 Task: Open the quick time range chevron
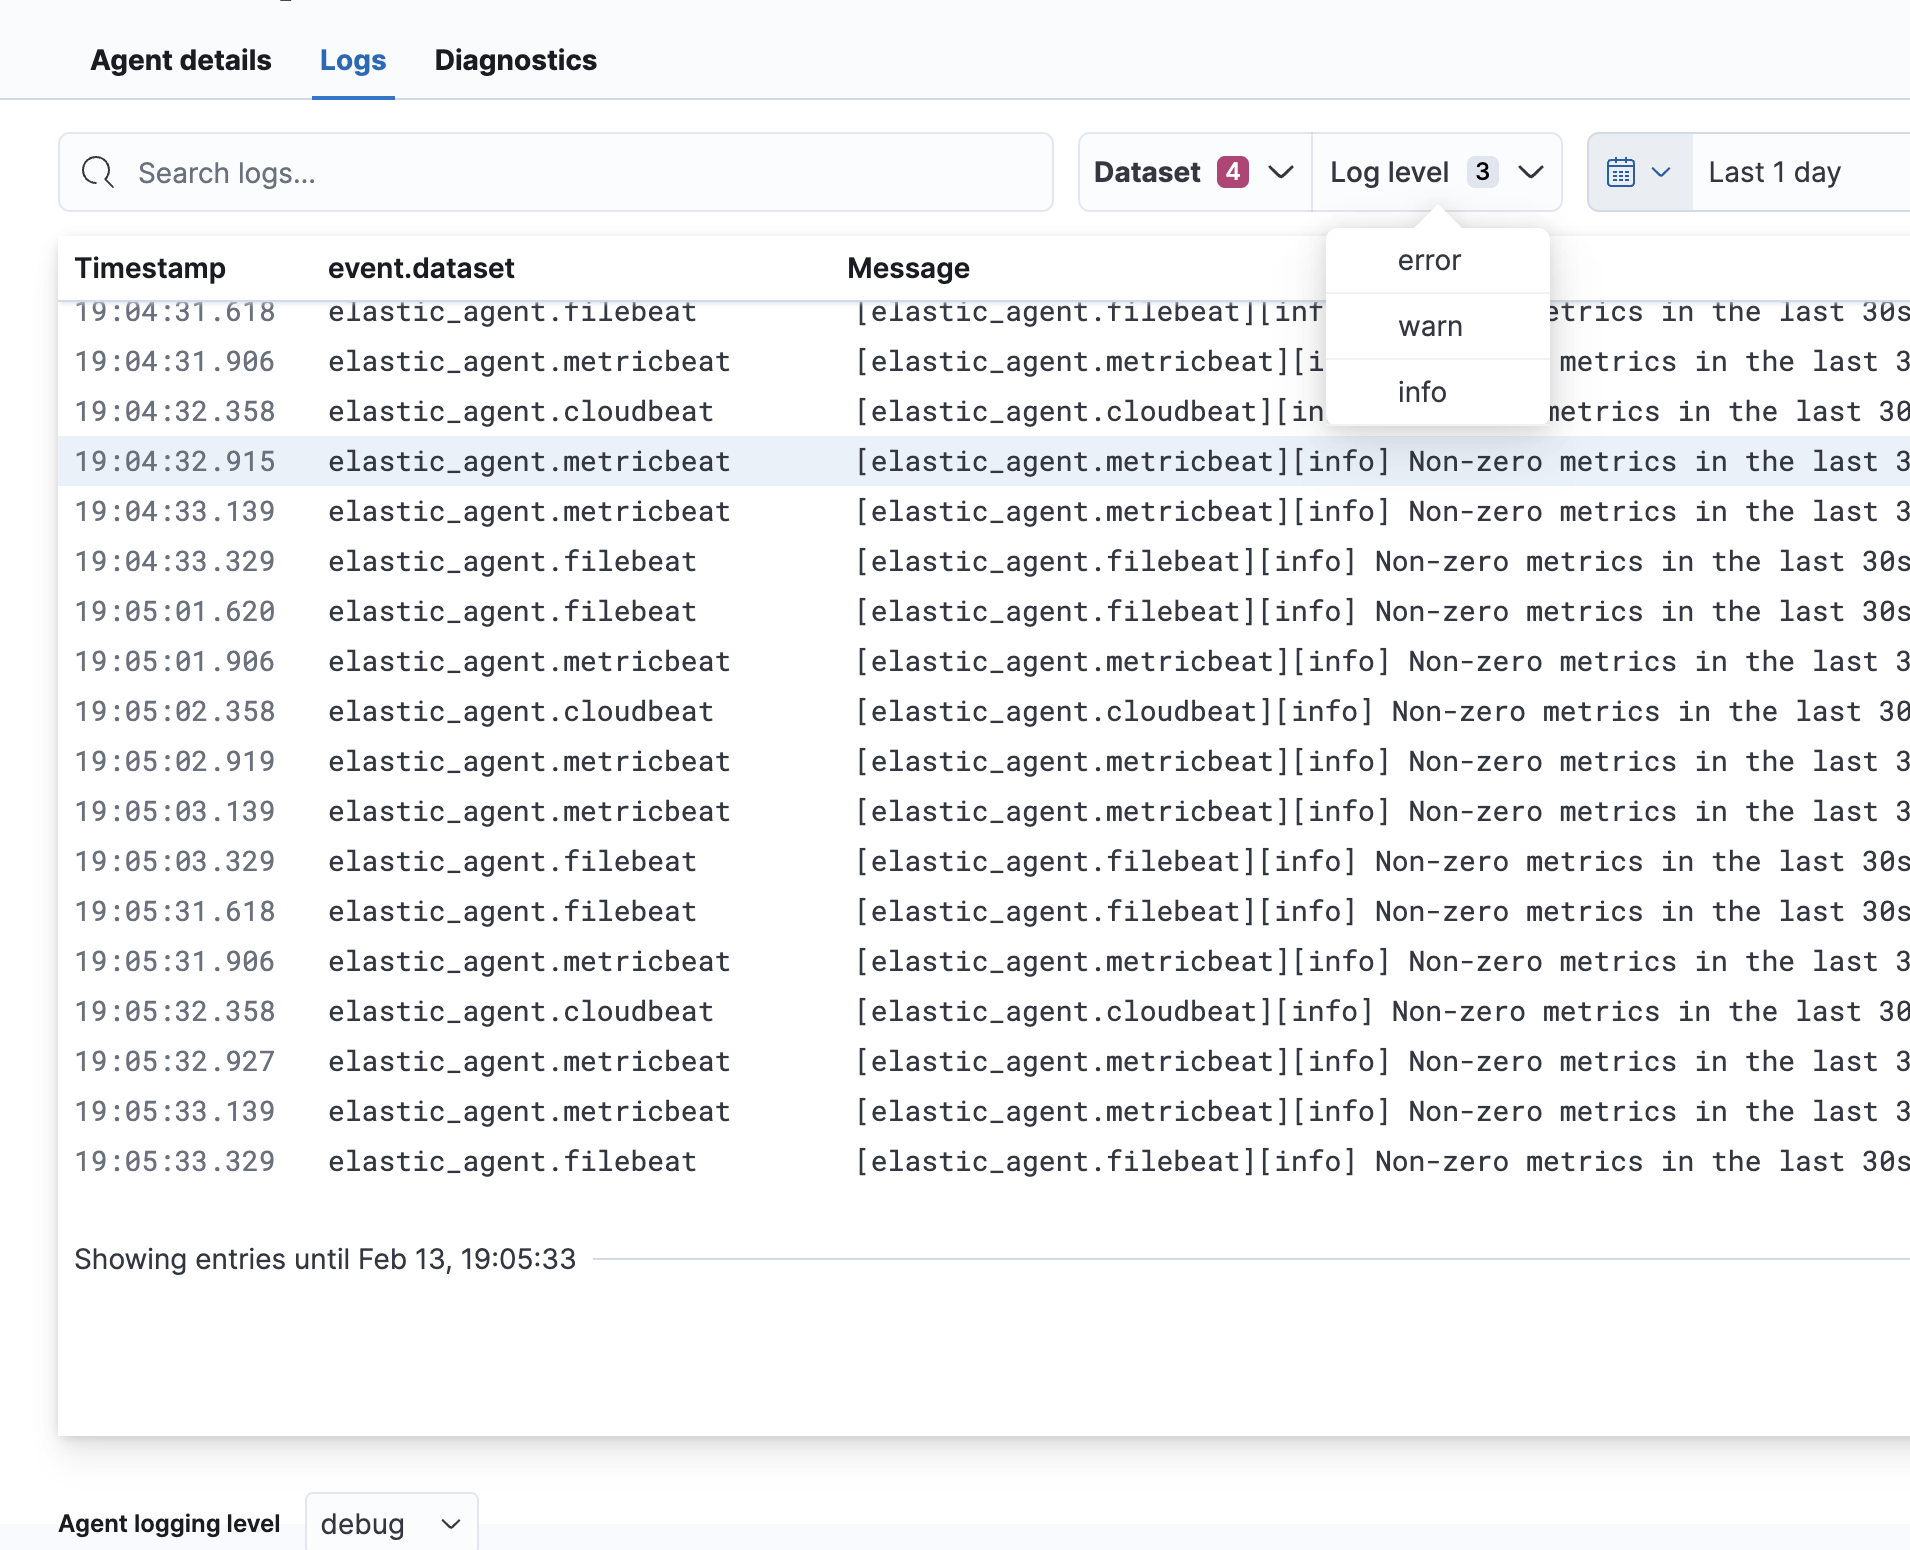tap(1661, 172)
